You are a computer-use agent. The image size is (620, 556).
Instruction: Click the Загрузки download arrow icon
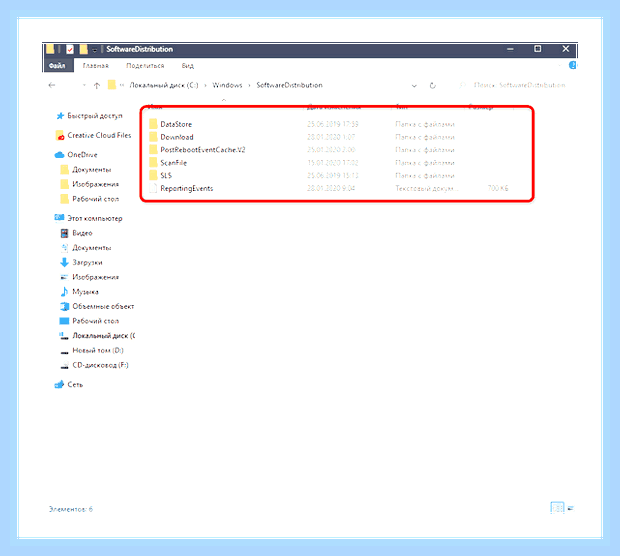(x=64, y=262)
